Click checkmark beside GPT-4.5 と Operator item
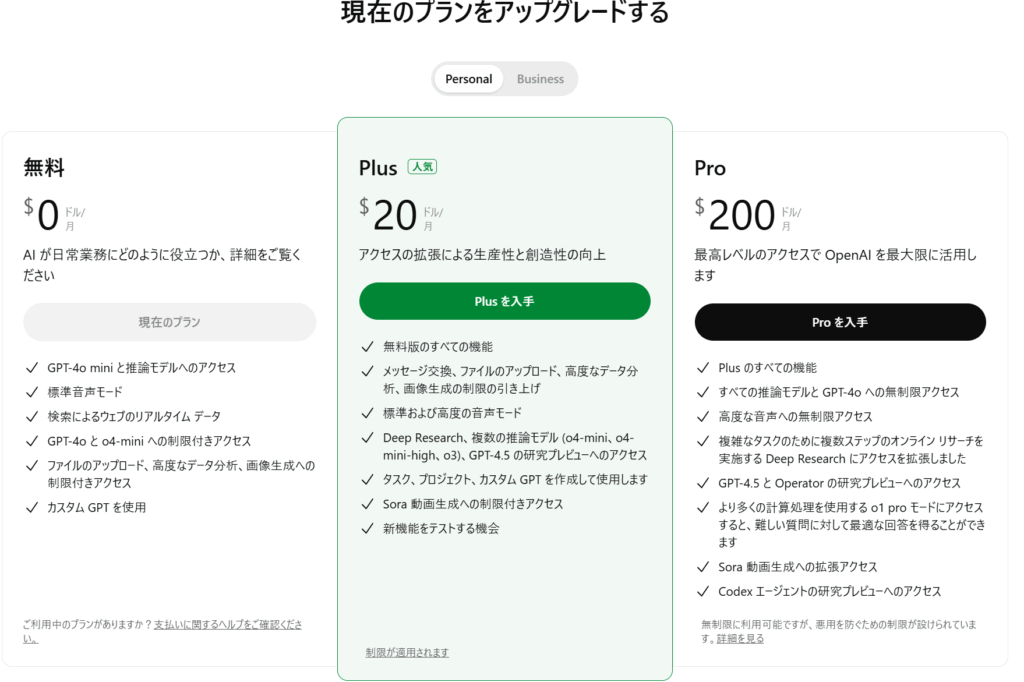 click(x=703, y=483)
